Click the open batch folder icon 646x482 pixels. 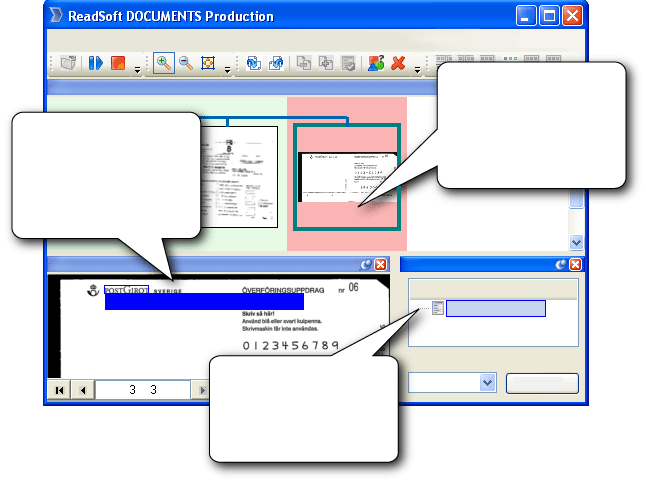tap(69, 63)
